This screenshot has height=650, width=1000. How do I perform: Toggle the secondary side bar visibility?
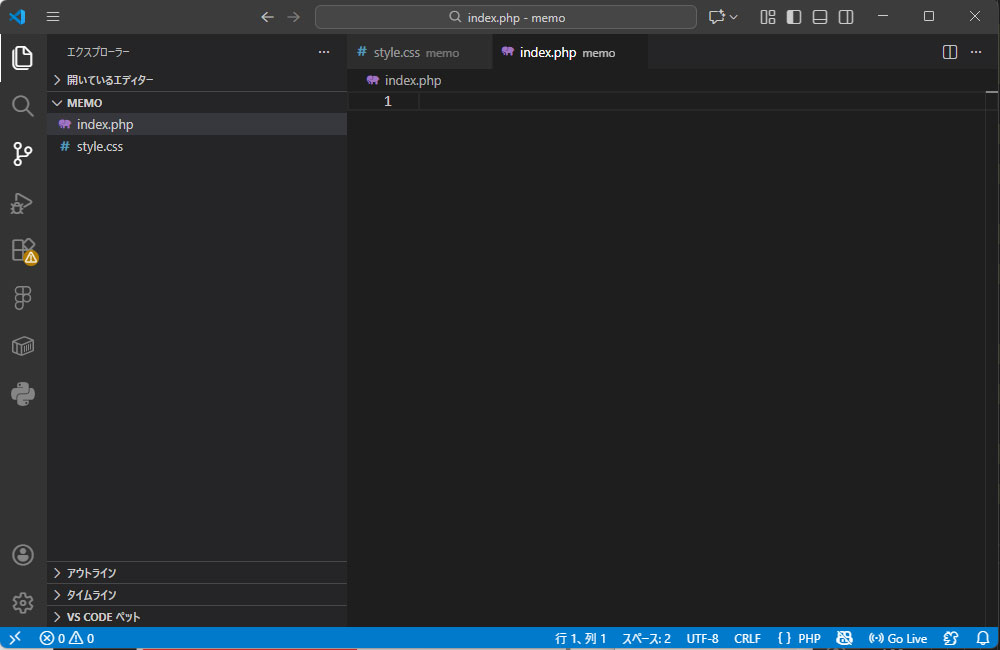pyautogui.click(x=846, y=17)
